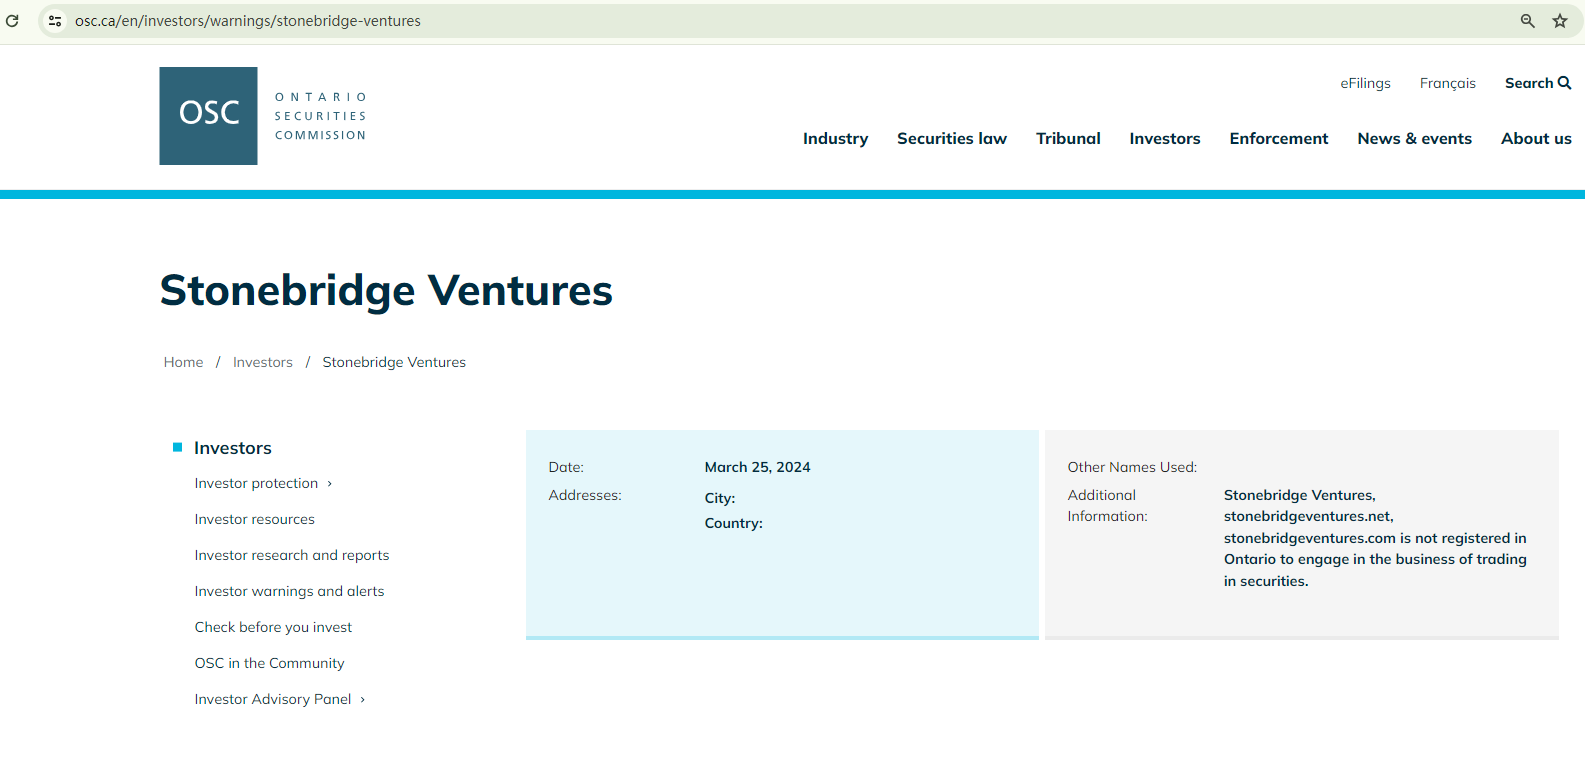Image resolution: width=1585 pixels, height=775 pixels.
Task: Click the Investors breadcrumb link
Action: [263, 362]
